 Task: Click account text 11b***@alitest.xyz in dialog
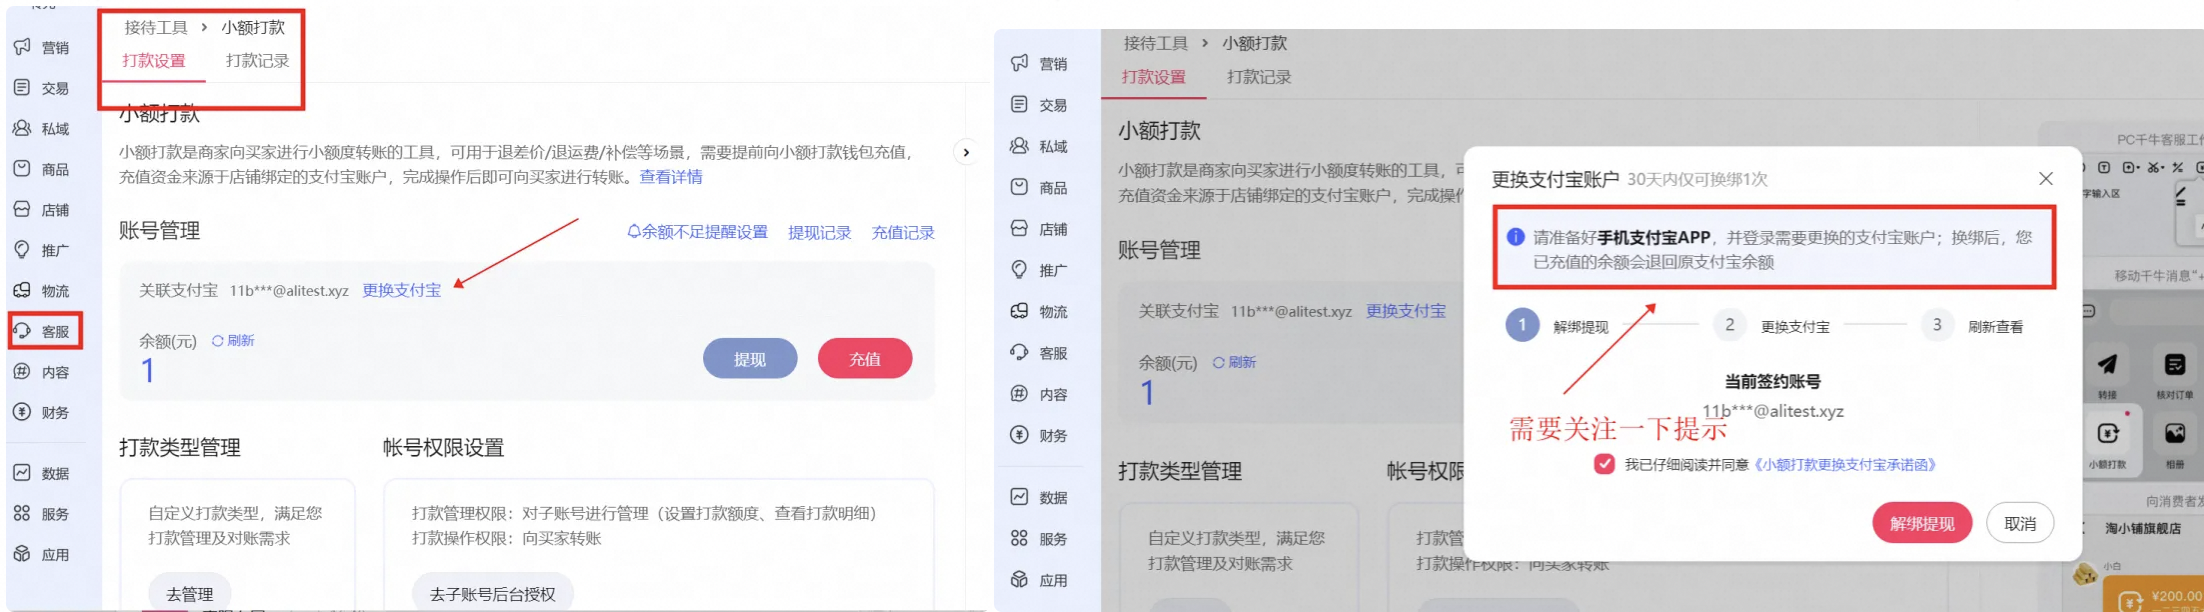point(1773,411)
